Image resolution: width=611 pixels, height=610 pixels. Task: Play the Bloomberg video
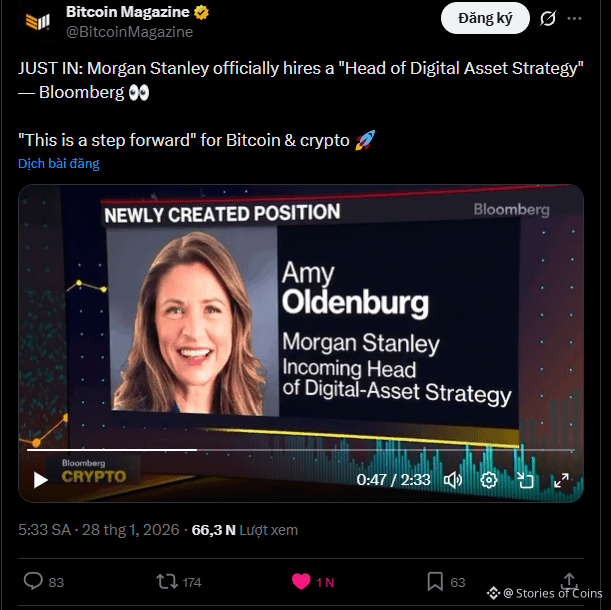pos(40,480)
